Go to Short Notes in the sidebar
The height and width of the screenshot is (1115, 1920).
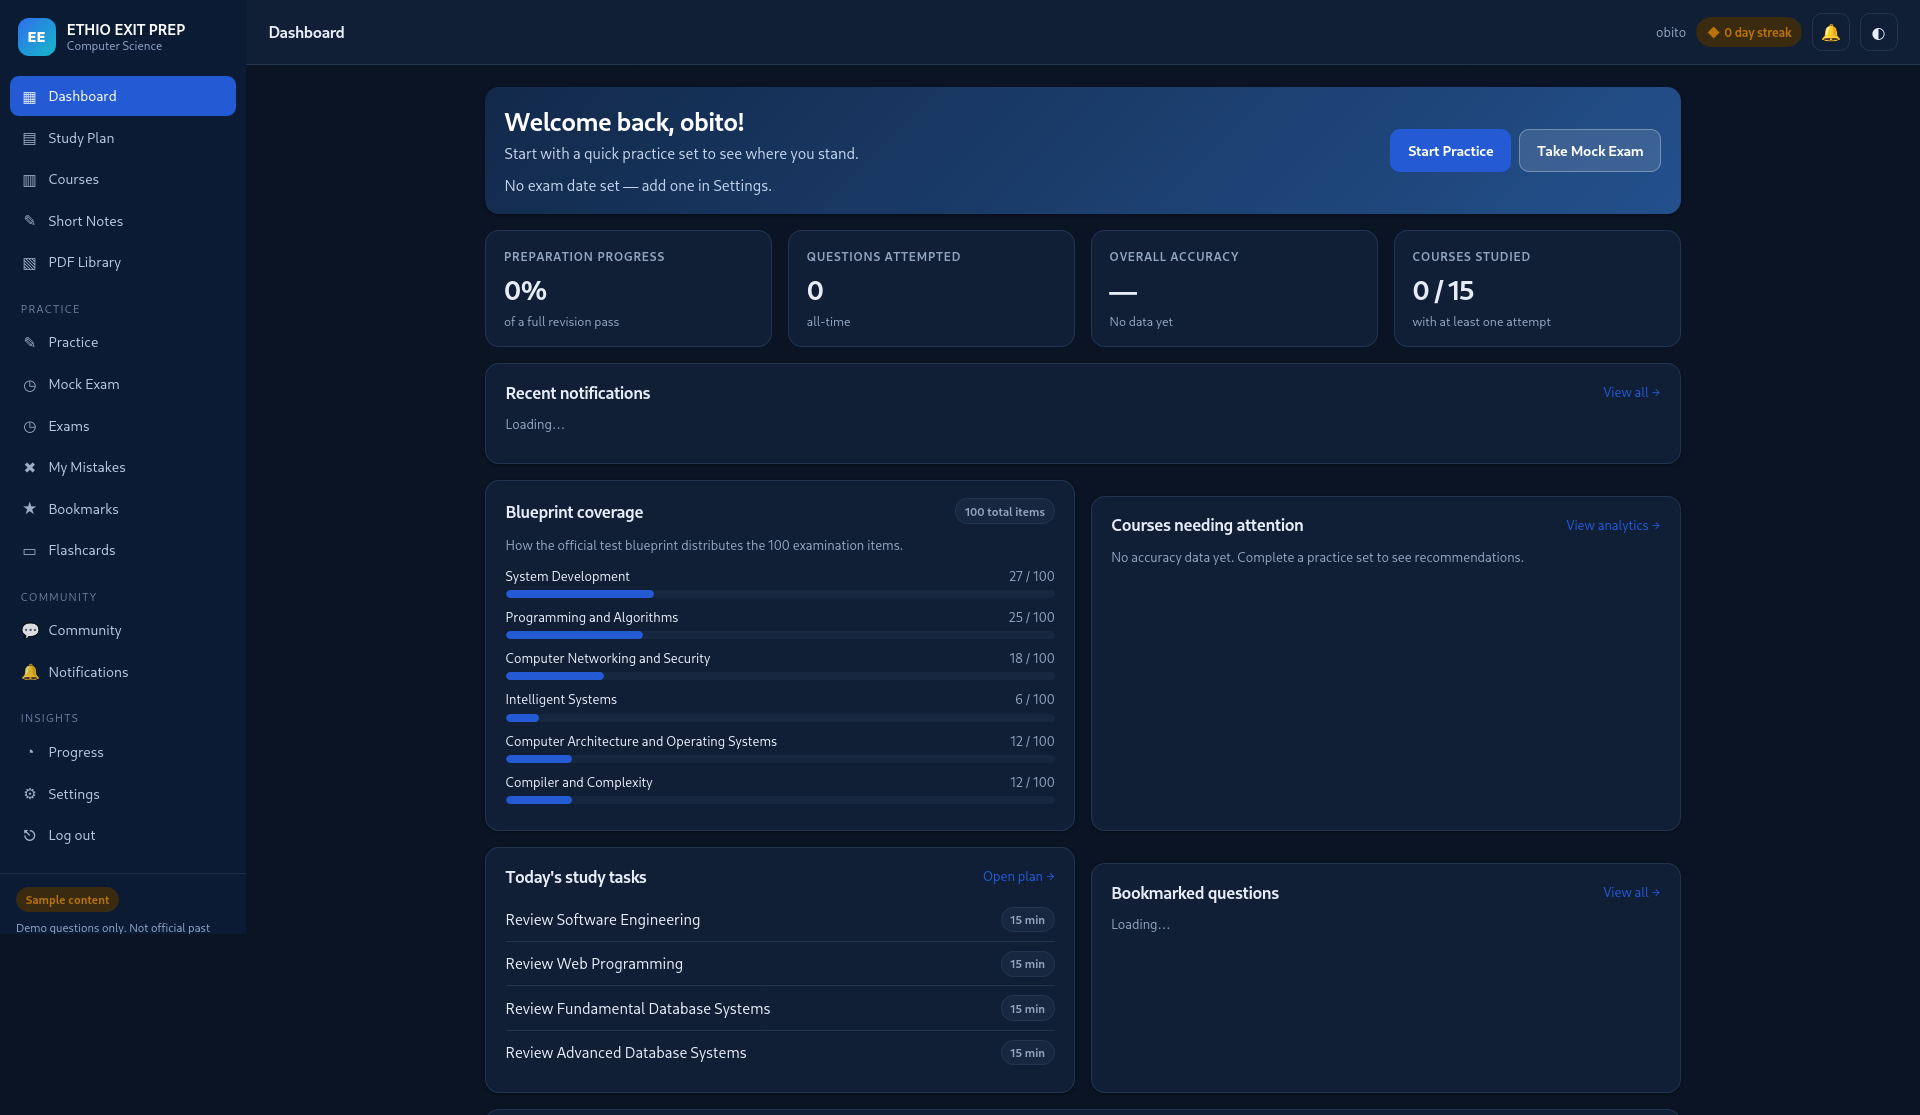123,221
